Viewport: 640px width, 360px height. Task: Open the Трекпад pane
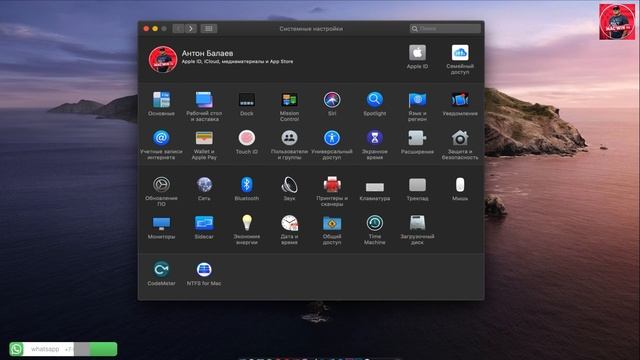(x=417, y=185)
